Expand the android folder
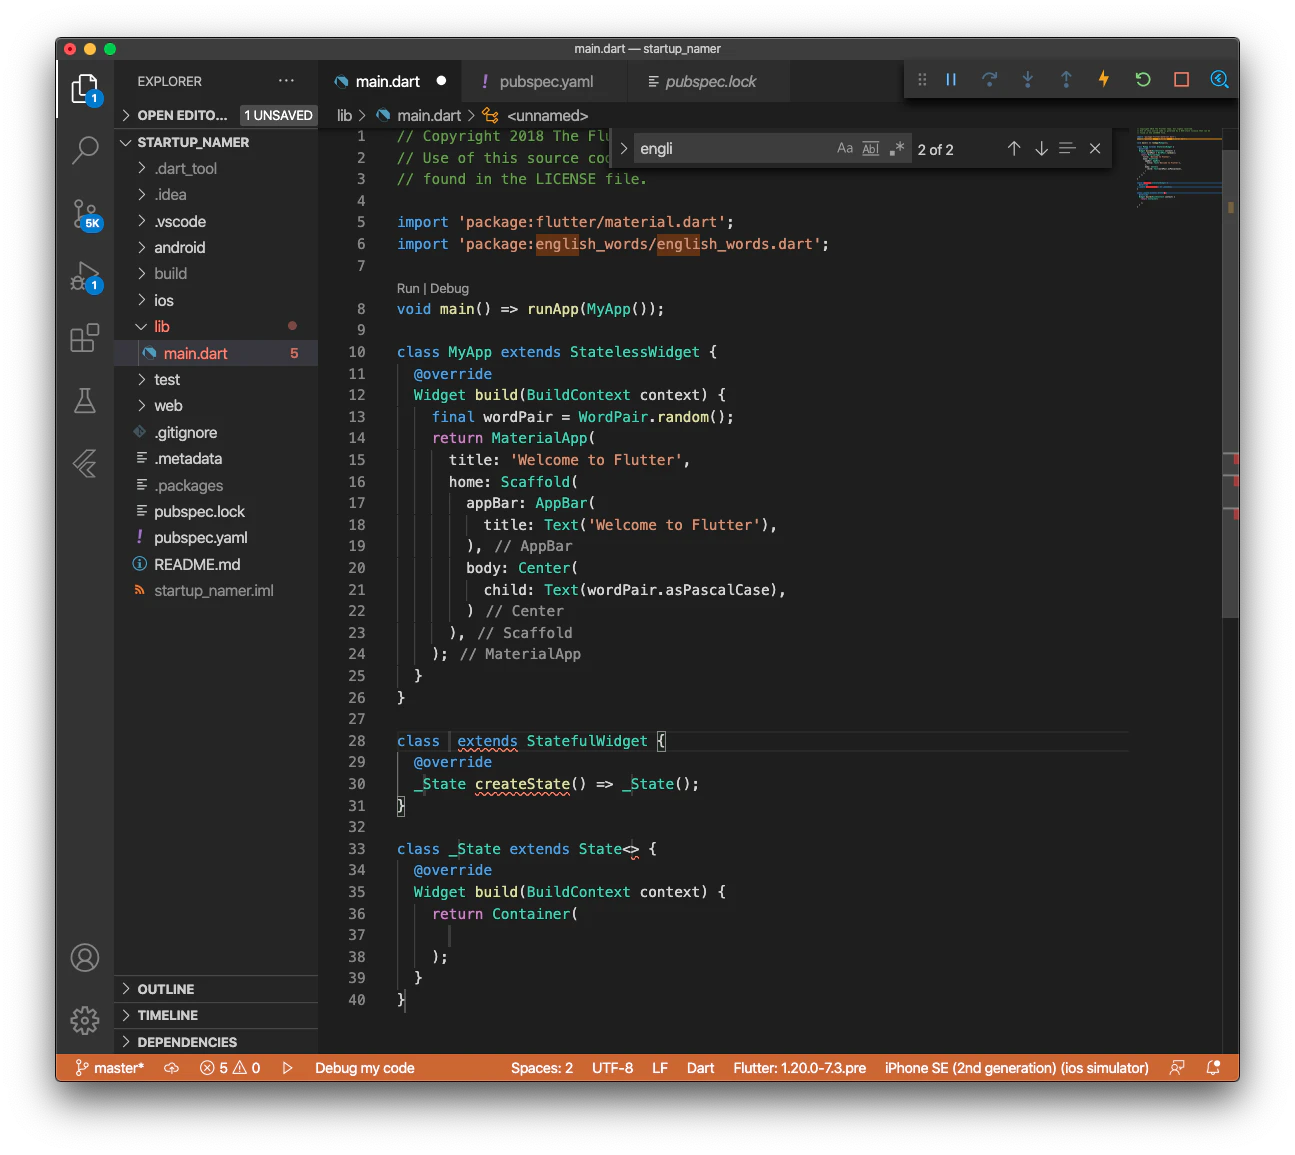The height and width of the screenshot is (1155, 1295). [x=179, y=247]
